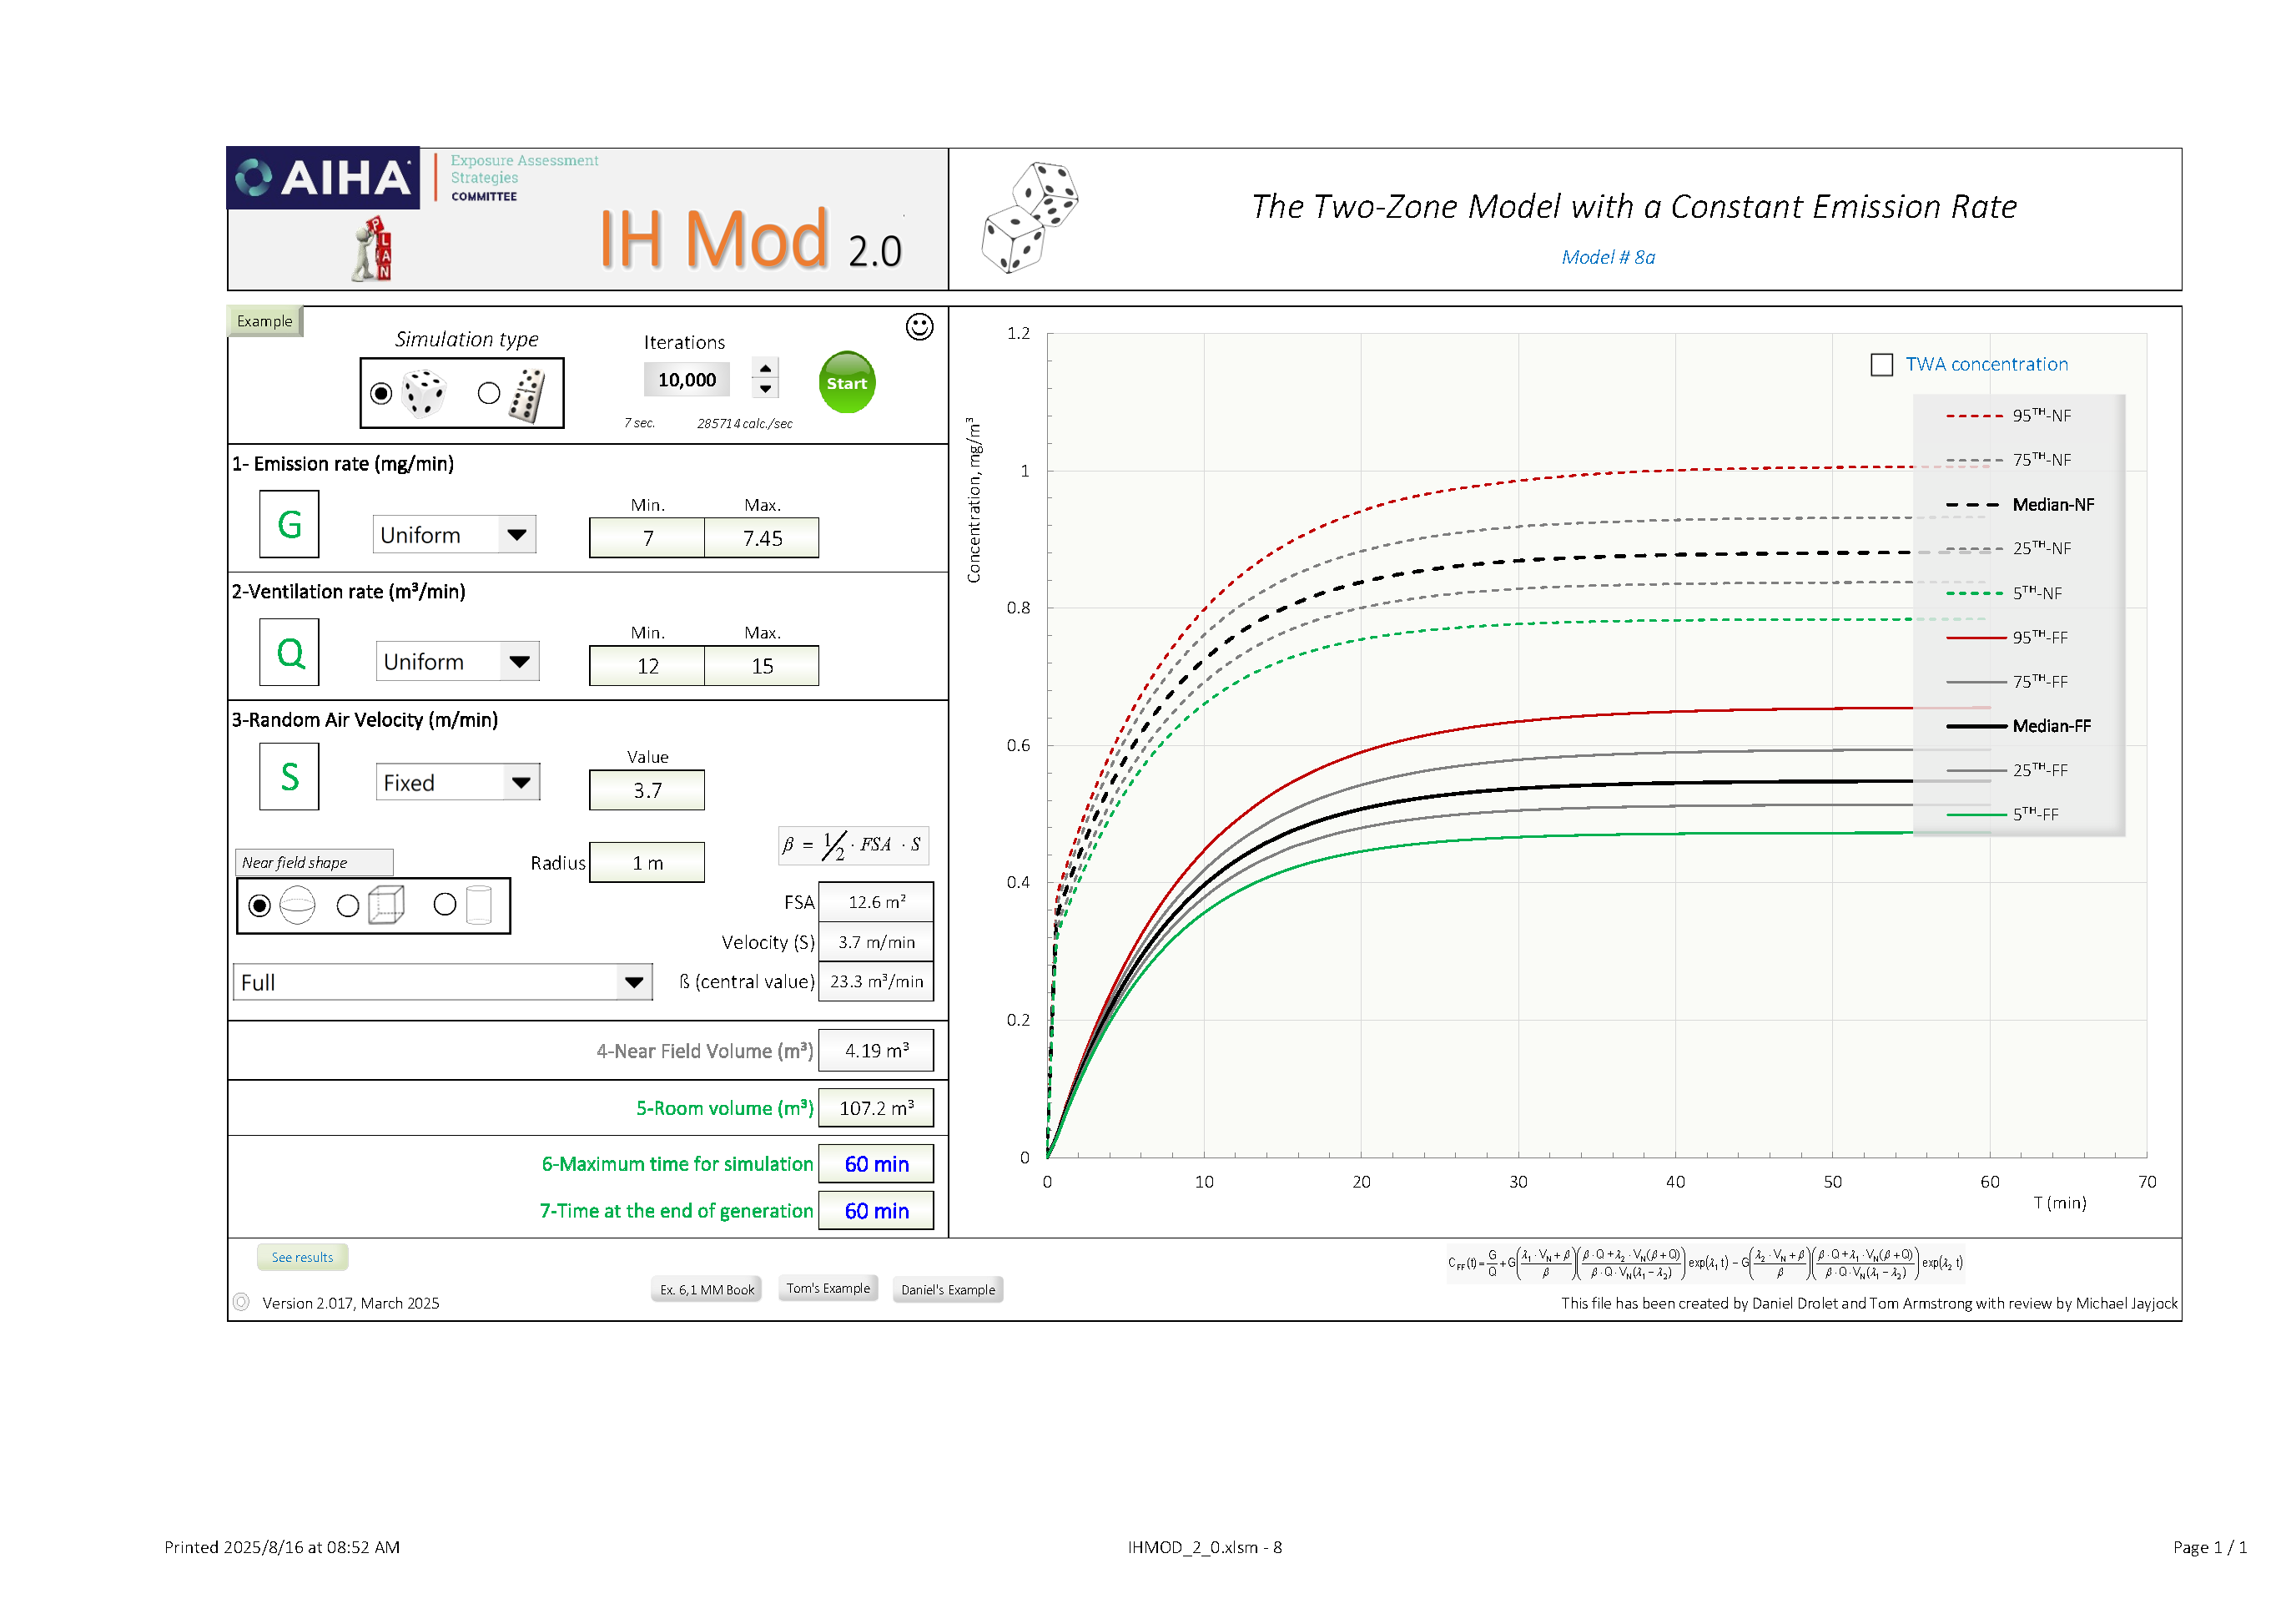
Task: Enable the TWA concentration checkbox
Action: (1881, 365)
